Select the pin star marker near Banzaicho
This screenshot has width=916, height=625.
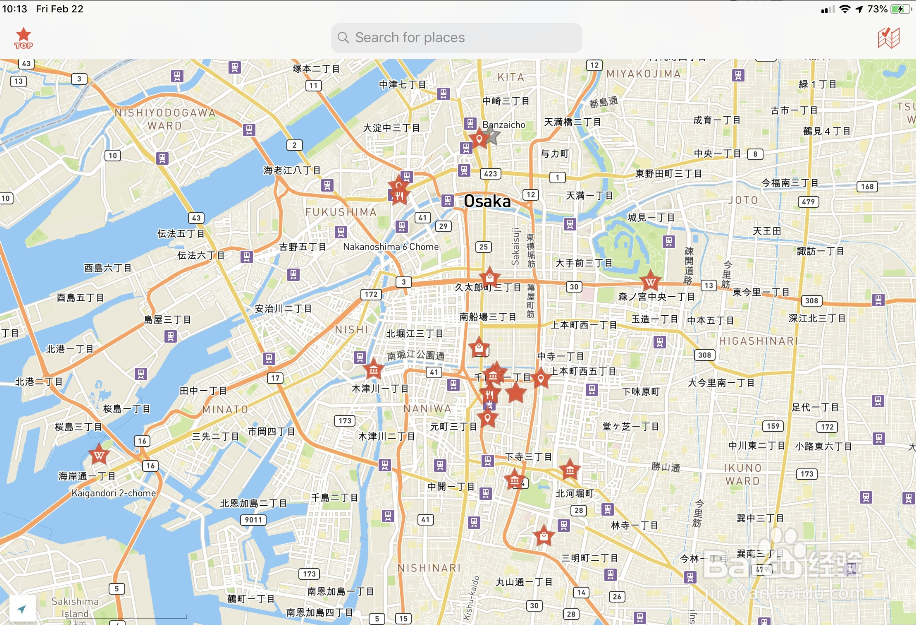(478, 140)
